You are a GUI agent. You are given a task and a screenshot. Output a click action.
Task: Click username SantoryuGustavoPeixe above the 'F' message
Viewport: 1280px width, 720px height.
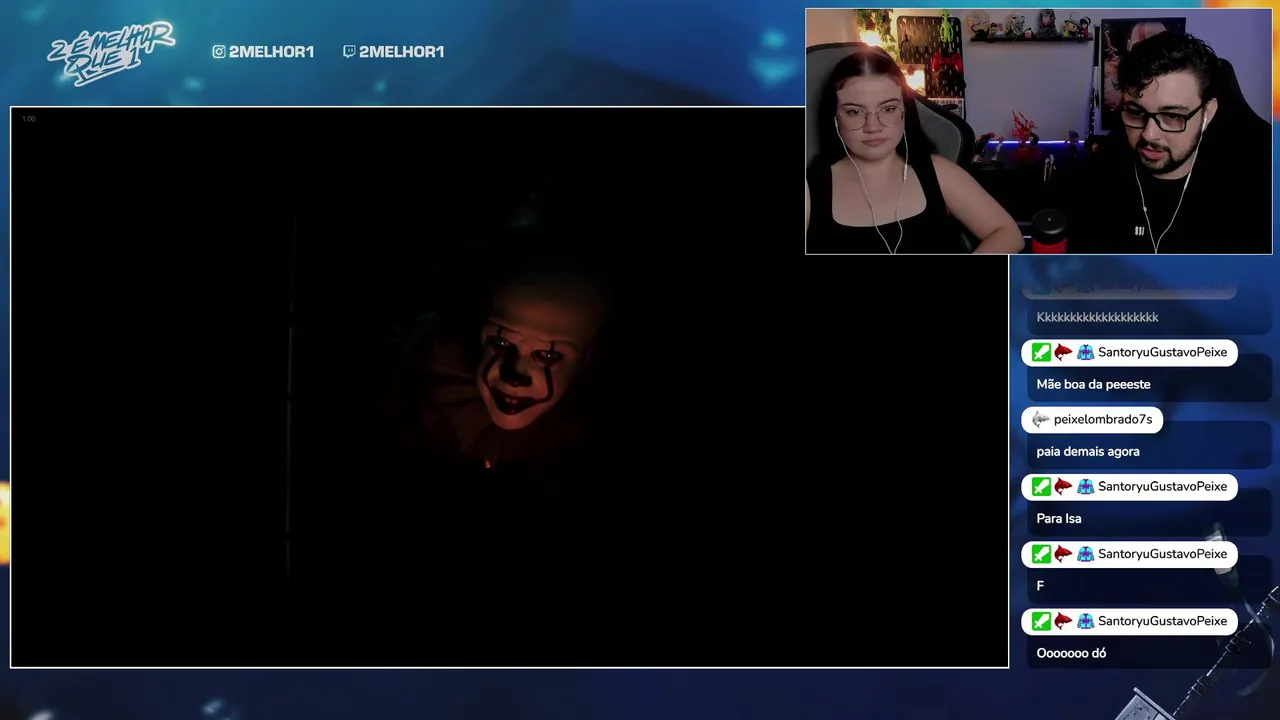1162,554
